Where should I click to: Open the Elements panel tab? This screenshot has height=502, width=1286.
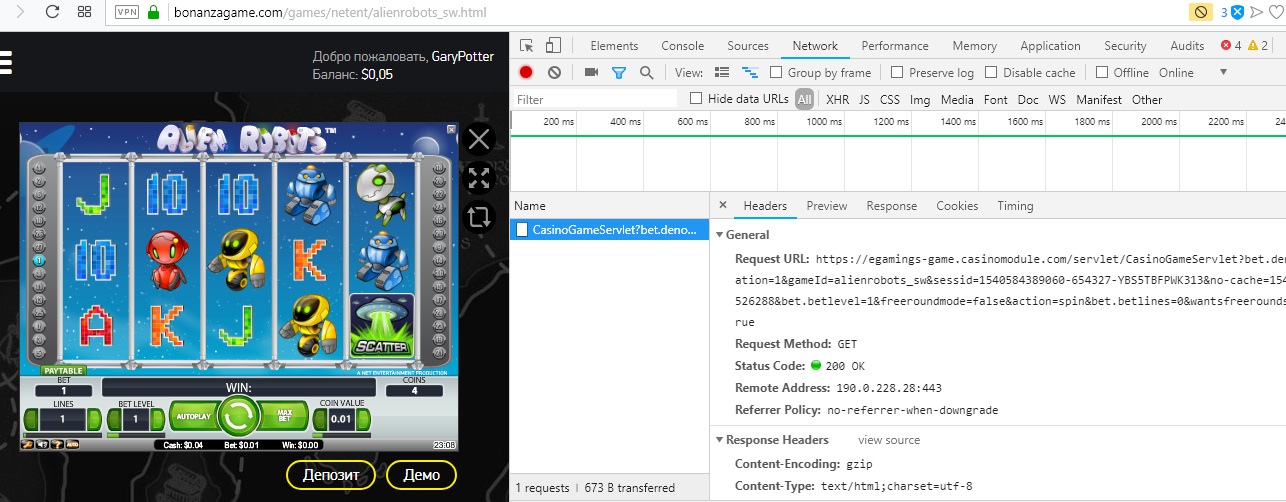(614, 46)
